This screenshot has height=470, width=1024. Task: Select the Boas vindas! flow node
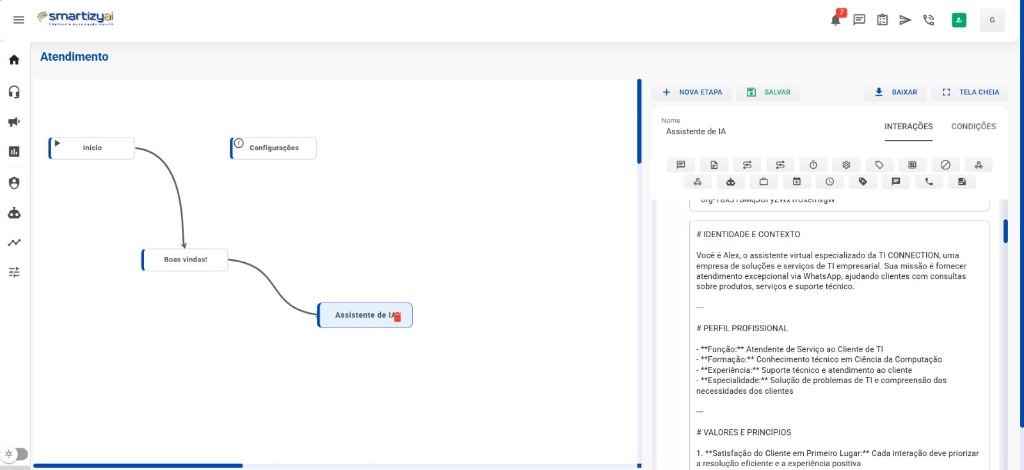click(x=185, y=260)
